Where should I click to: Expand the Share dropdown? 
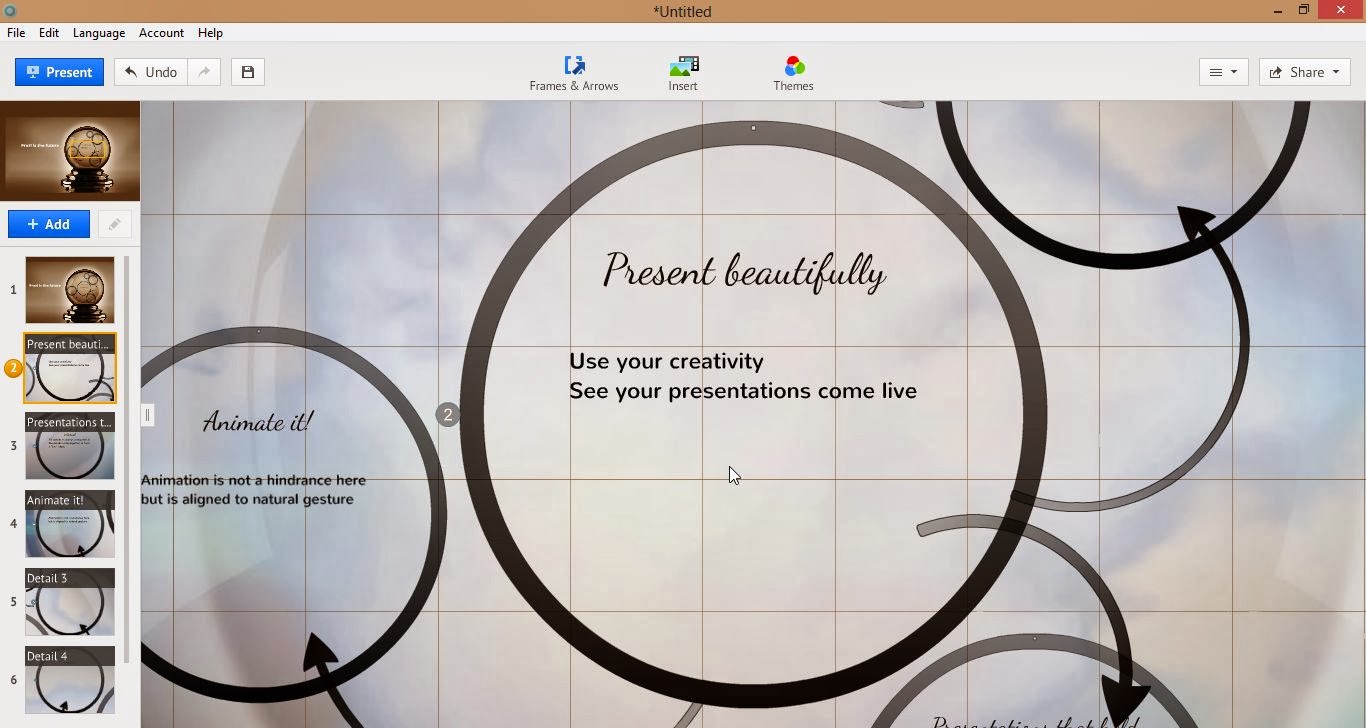tap(1305, 72)
